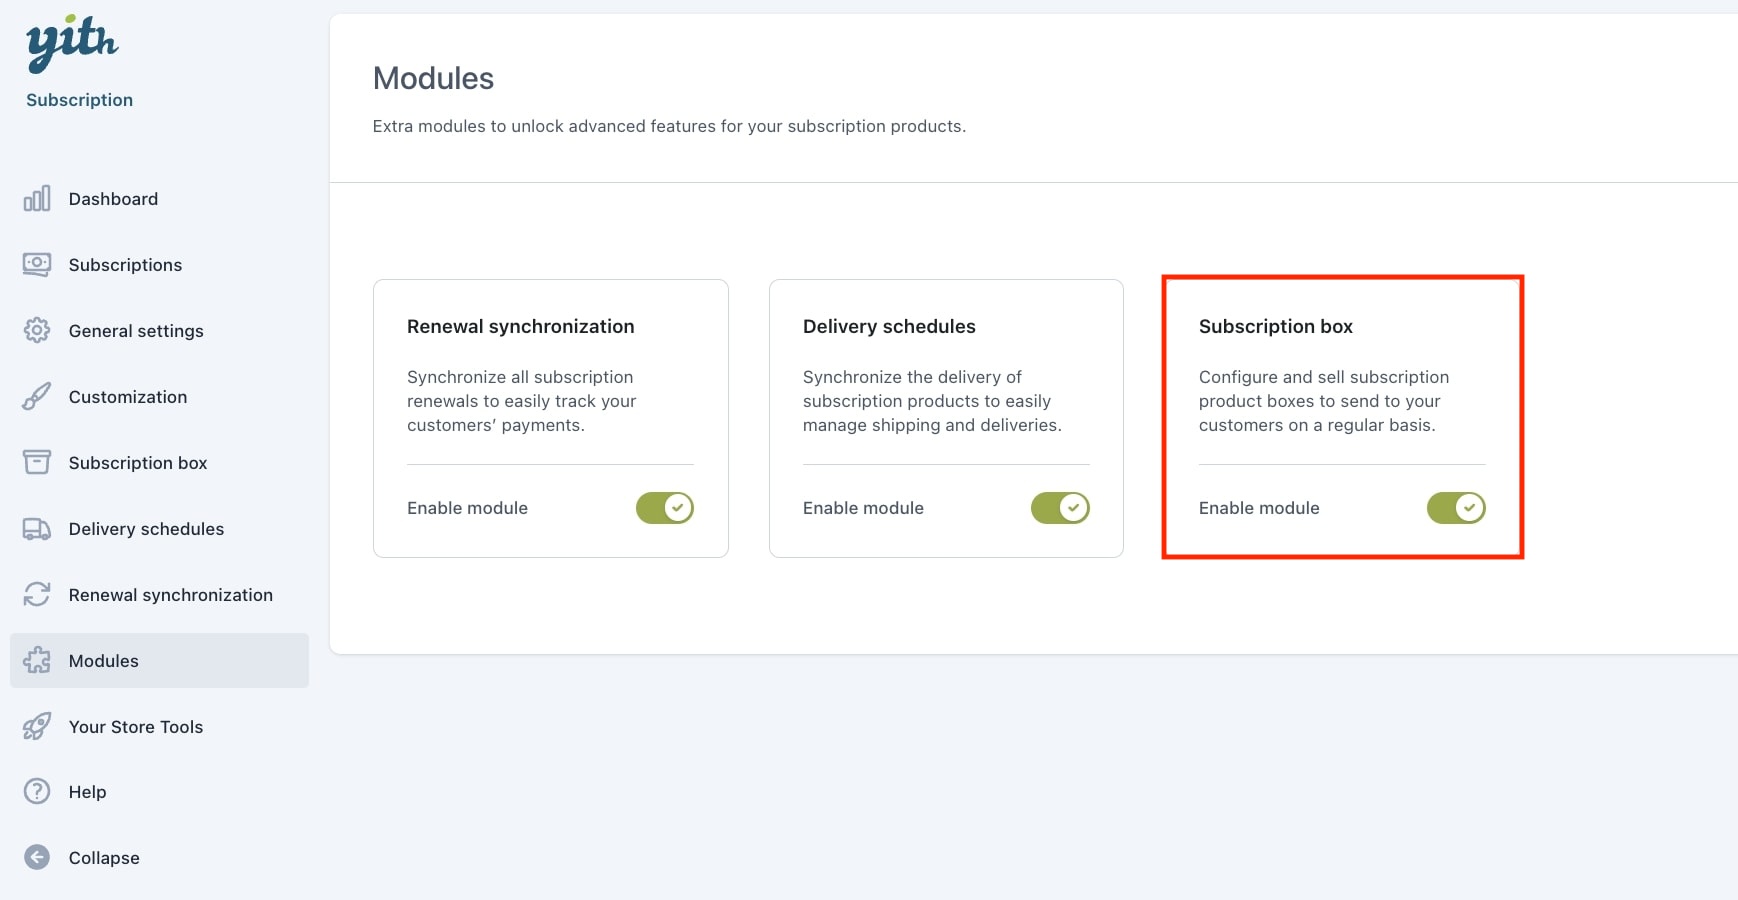Collapse the sidebar with the arrow icon

click(37, 858)
